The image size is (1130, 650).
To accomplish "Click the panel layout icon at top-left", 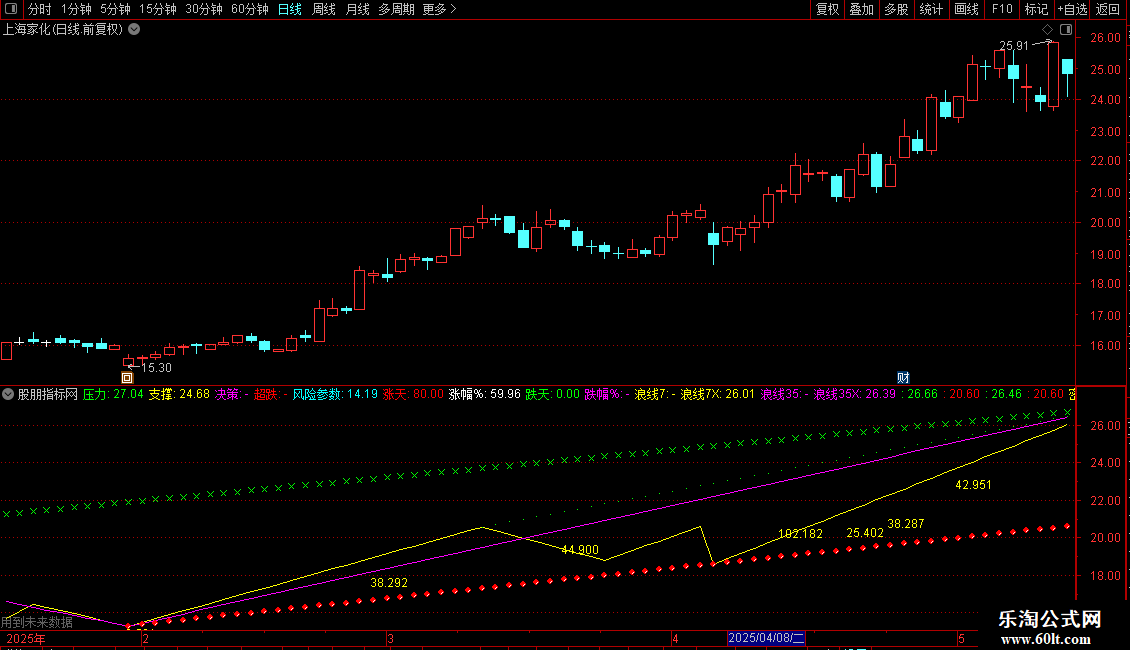I will pyautogui.click(x=11, y=9).
